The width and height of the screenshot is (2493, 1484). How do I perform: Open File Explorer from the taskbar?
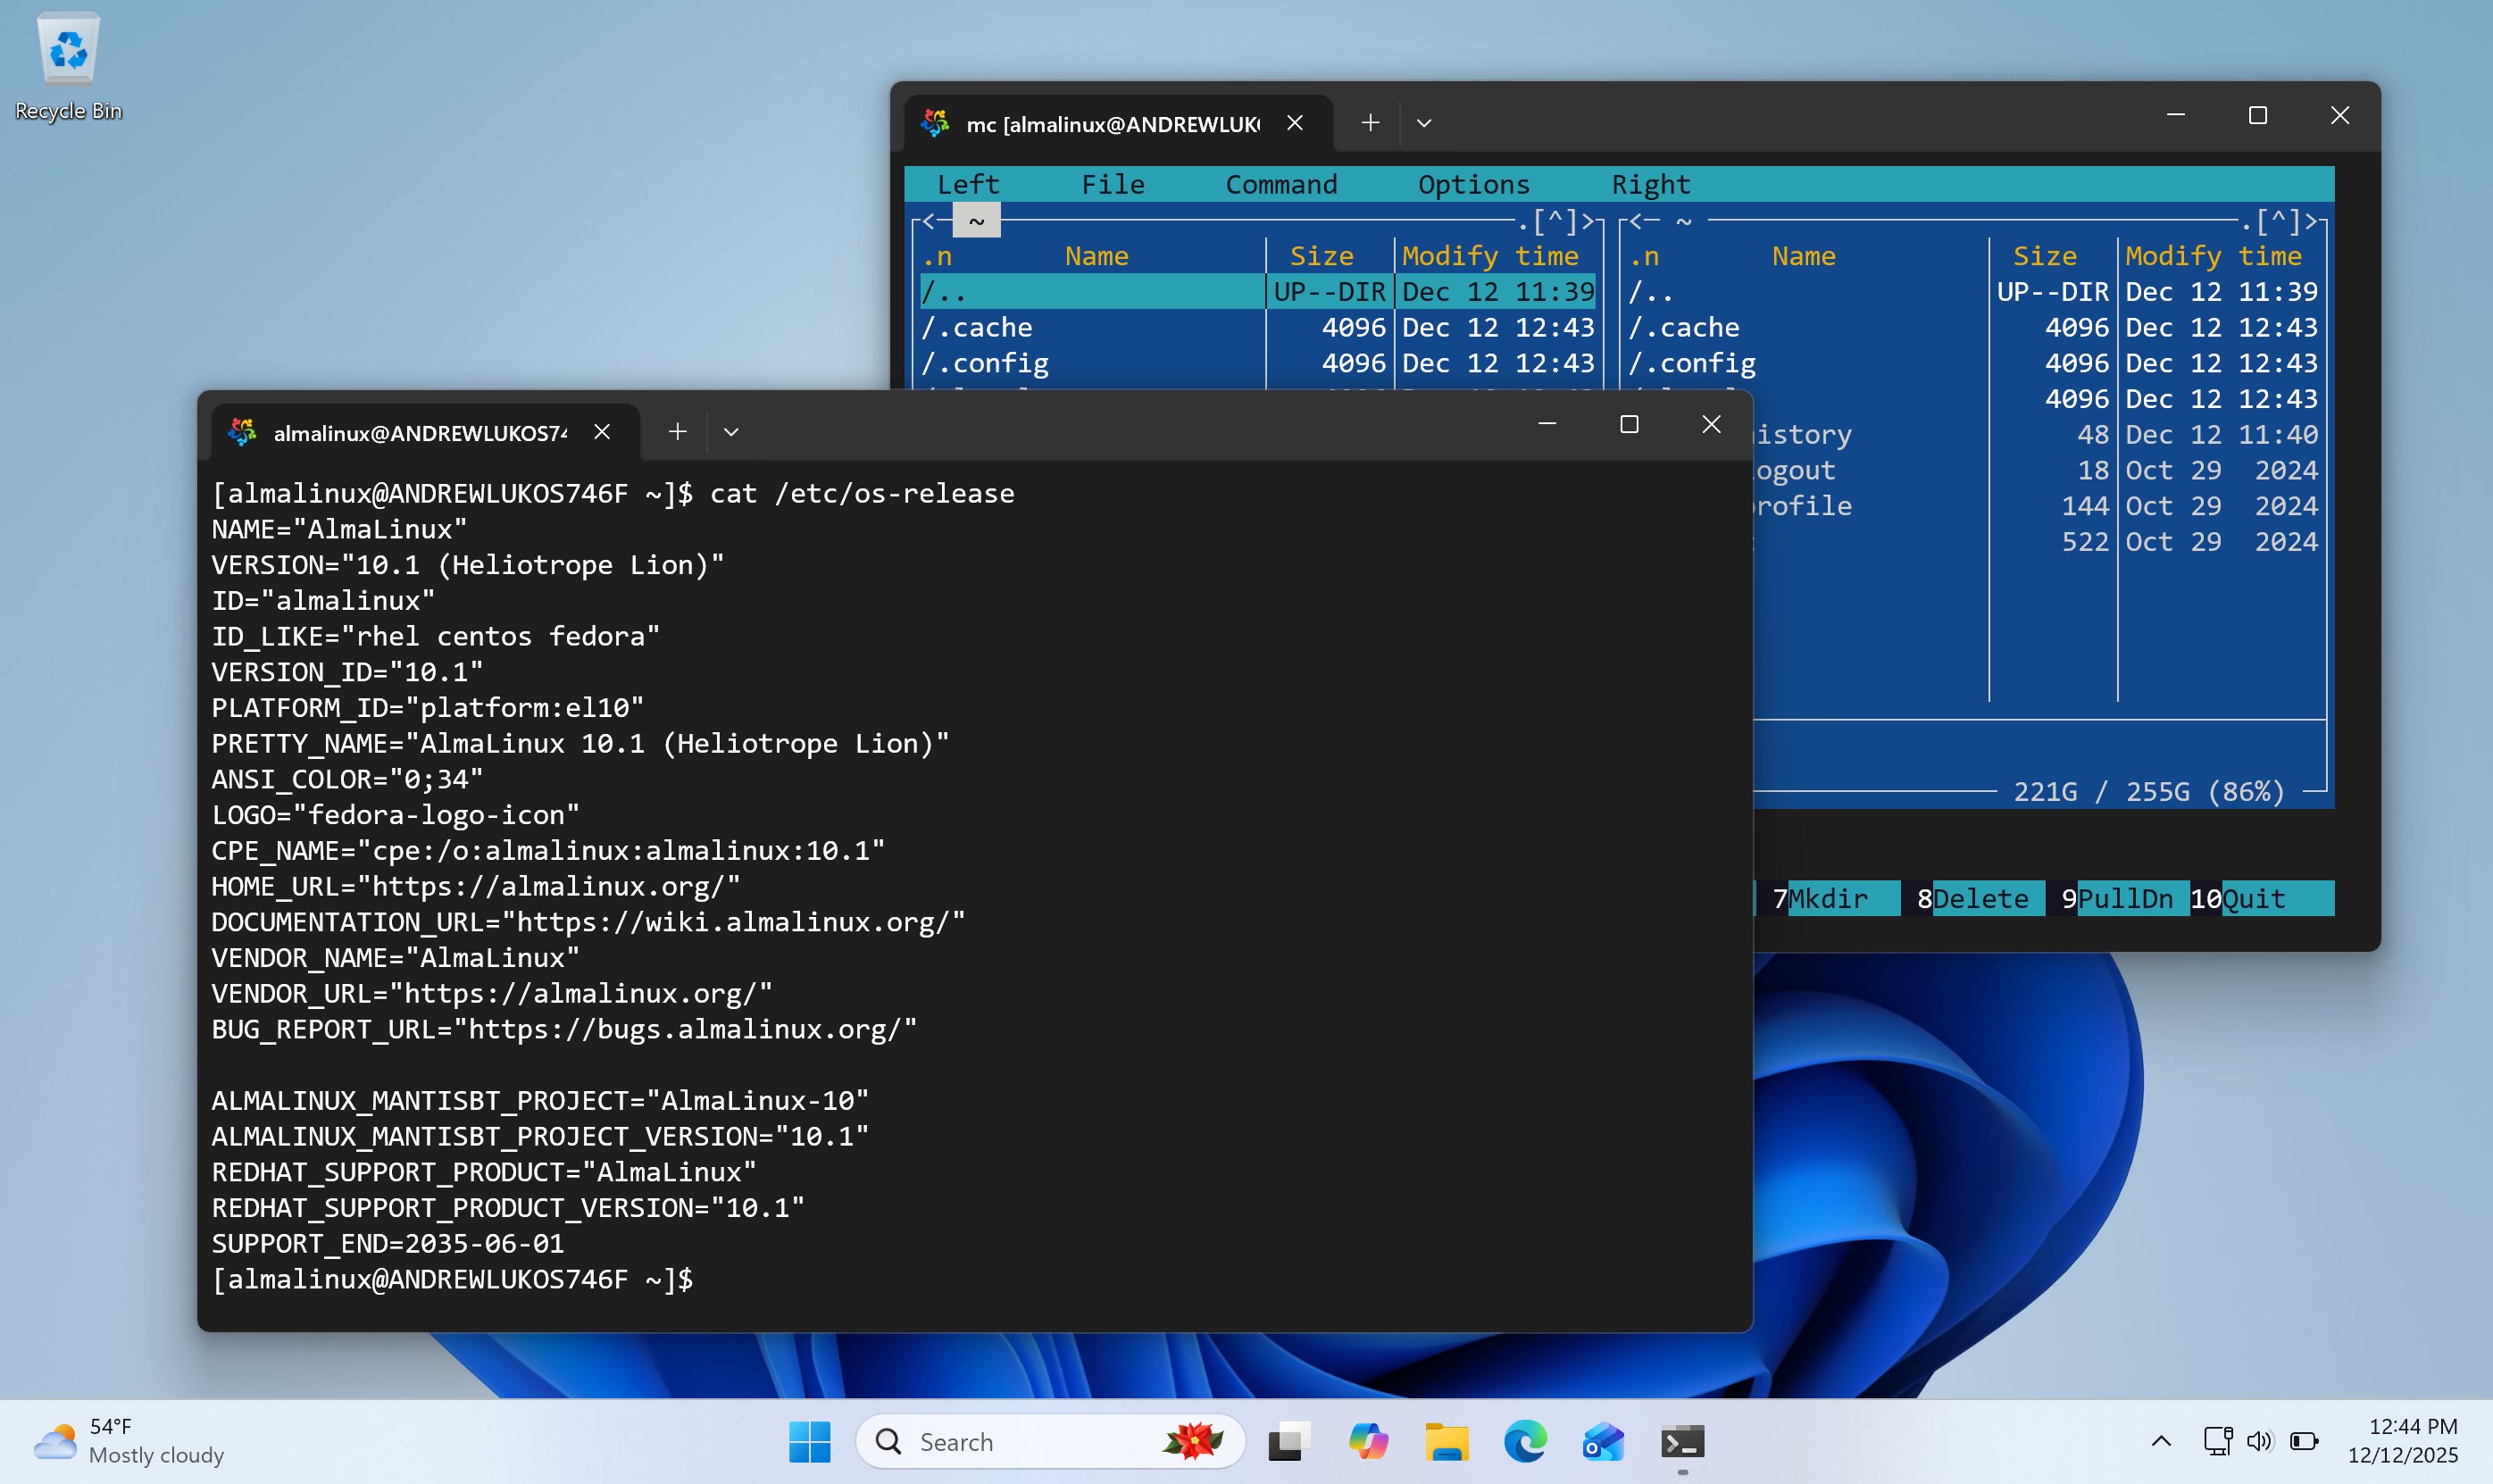click(1446, 1441)
